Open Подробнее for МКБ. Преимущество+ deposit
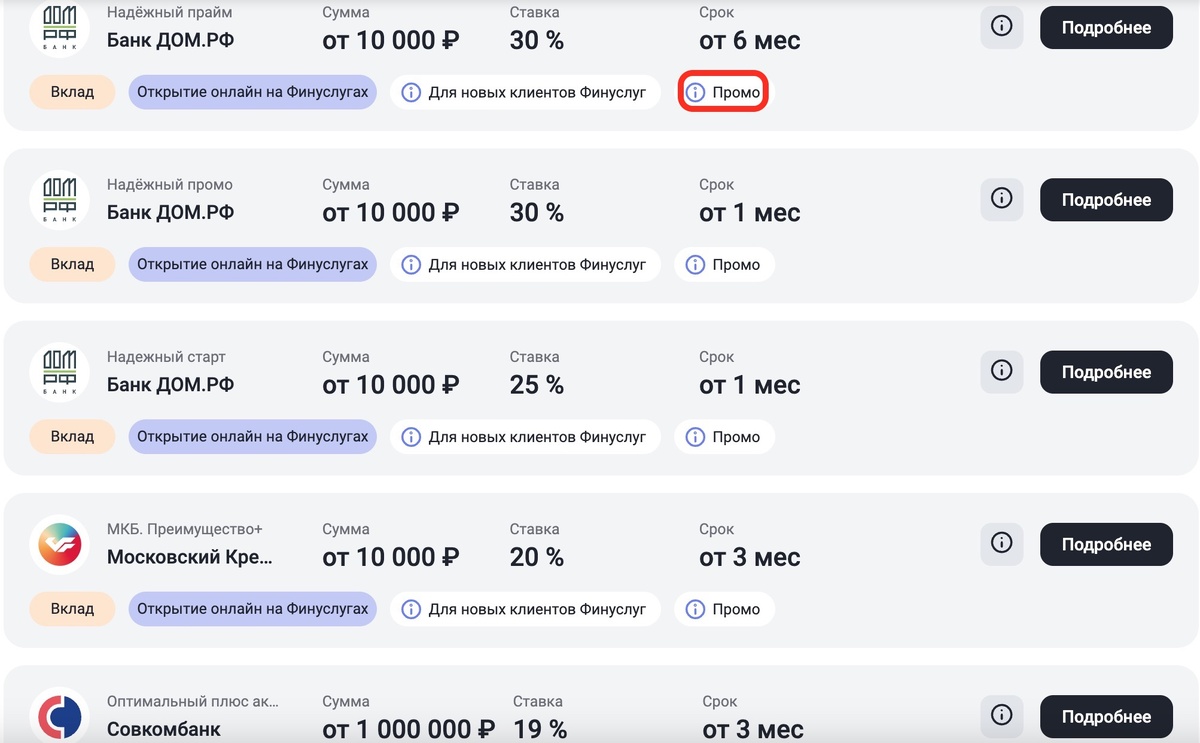1200x743 pixels. pyautogui.click(x=1106, y=544)
